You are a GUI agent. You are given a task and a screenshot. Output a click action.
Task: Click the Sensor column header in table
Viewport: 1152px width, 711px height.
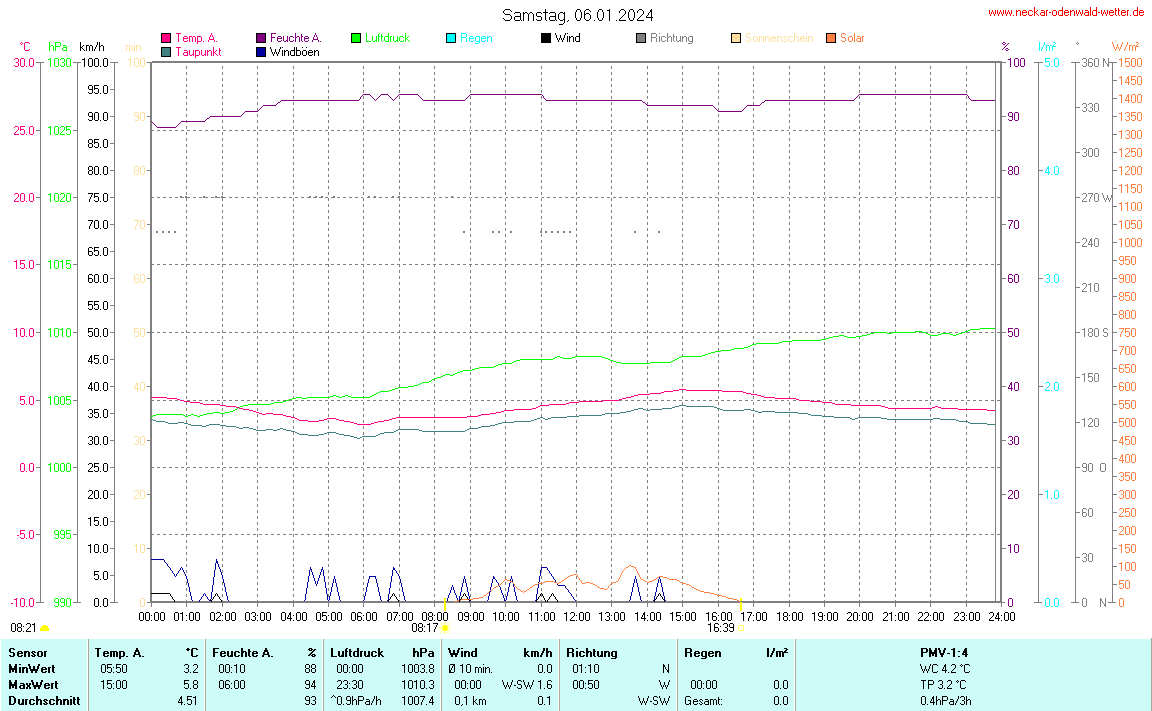[26, 653]
